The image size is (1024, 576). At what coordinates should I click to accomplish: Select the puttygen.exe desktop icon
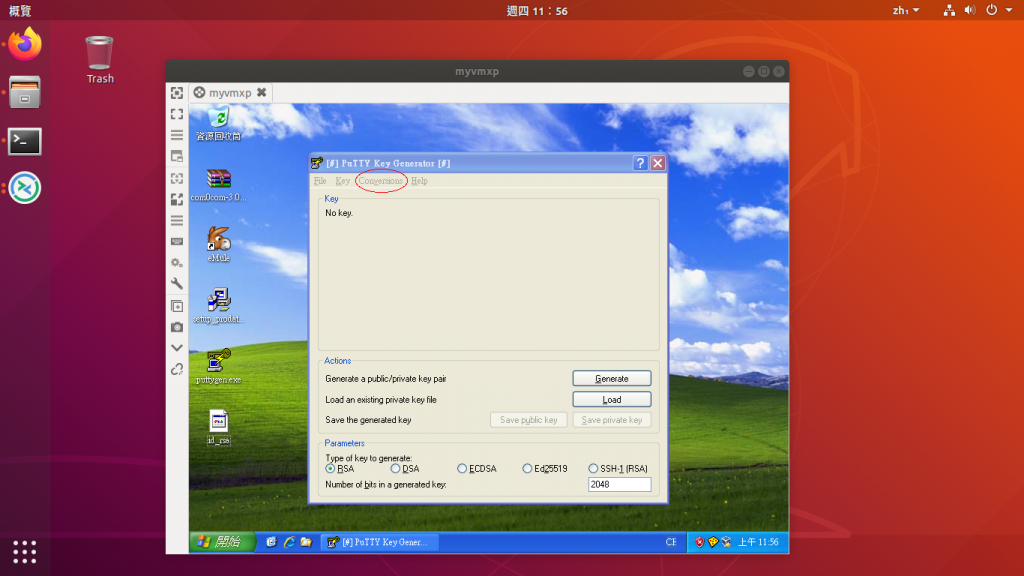(x=219, y=366)
